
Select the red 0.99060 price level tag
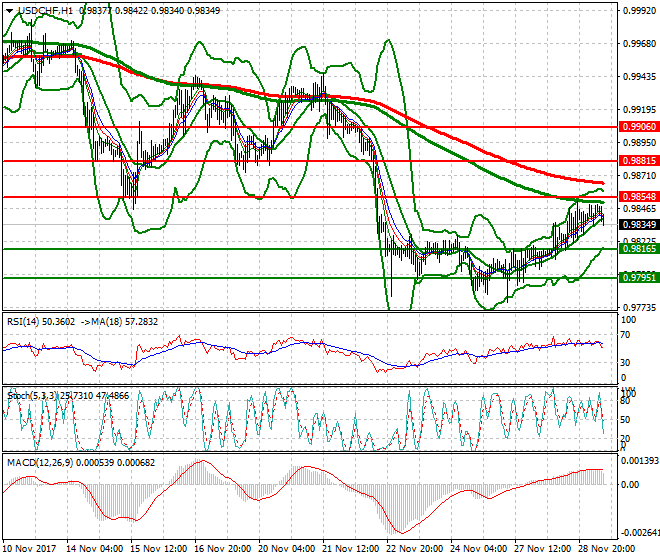tap(636, 127)
